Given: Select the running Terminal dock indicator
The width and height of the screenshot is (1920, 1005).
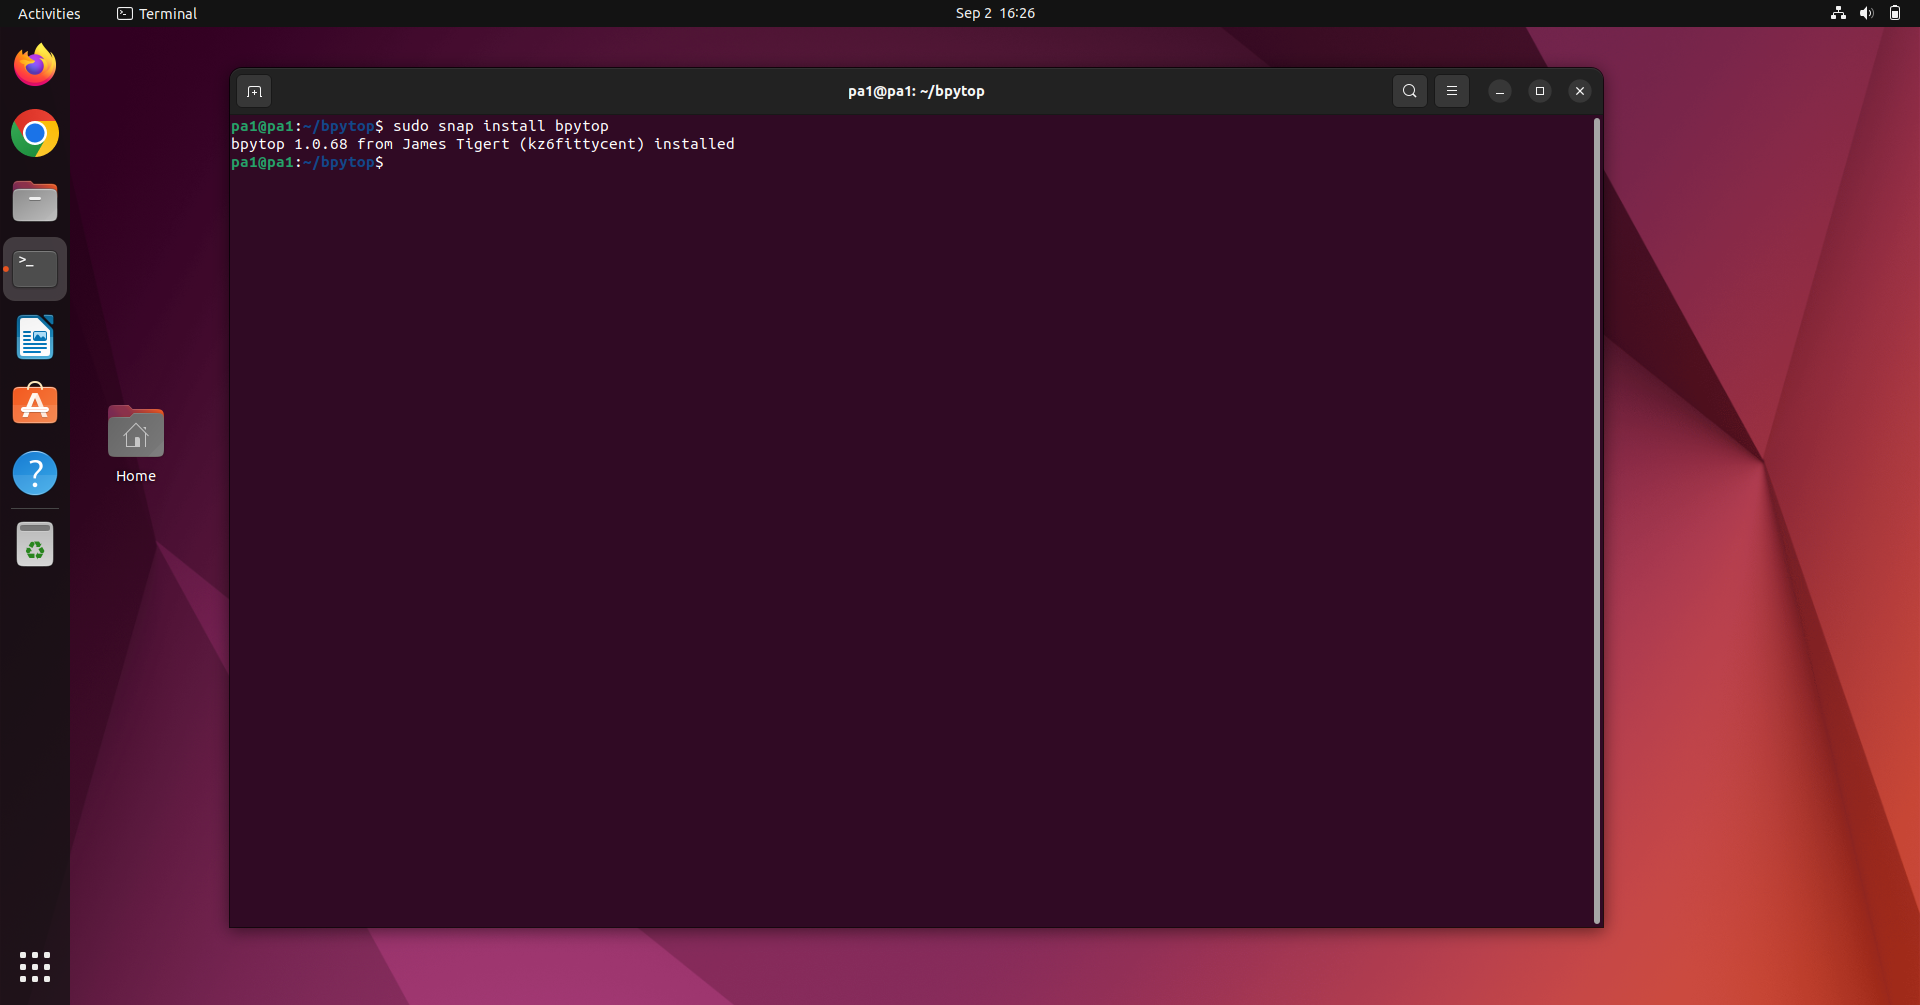Looking at the screenshot, I should [34, 267].
